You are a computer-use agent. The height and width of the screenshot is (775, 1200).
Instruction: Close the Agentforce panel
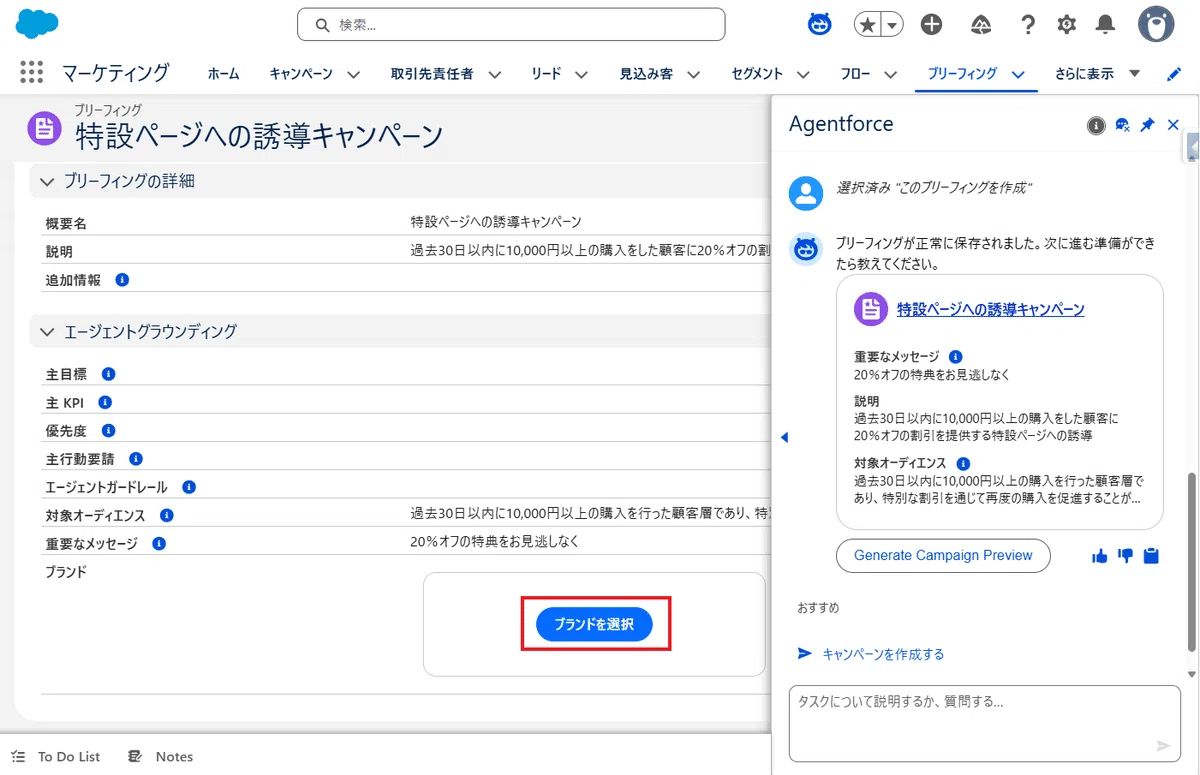1174,125
